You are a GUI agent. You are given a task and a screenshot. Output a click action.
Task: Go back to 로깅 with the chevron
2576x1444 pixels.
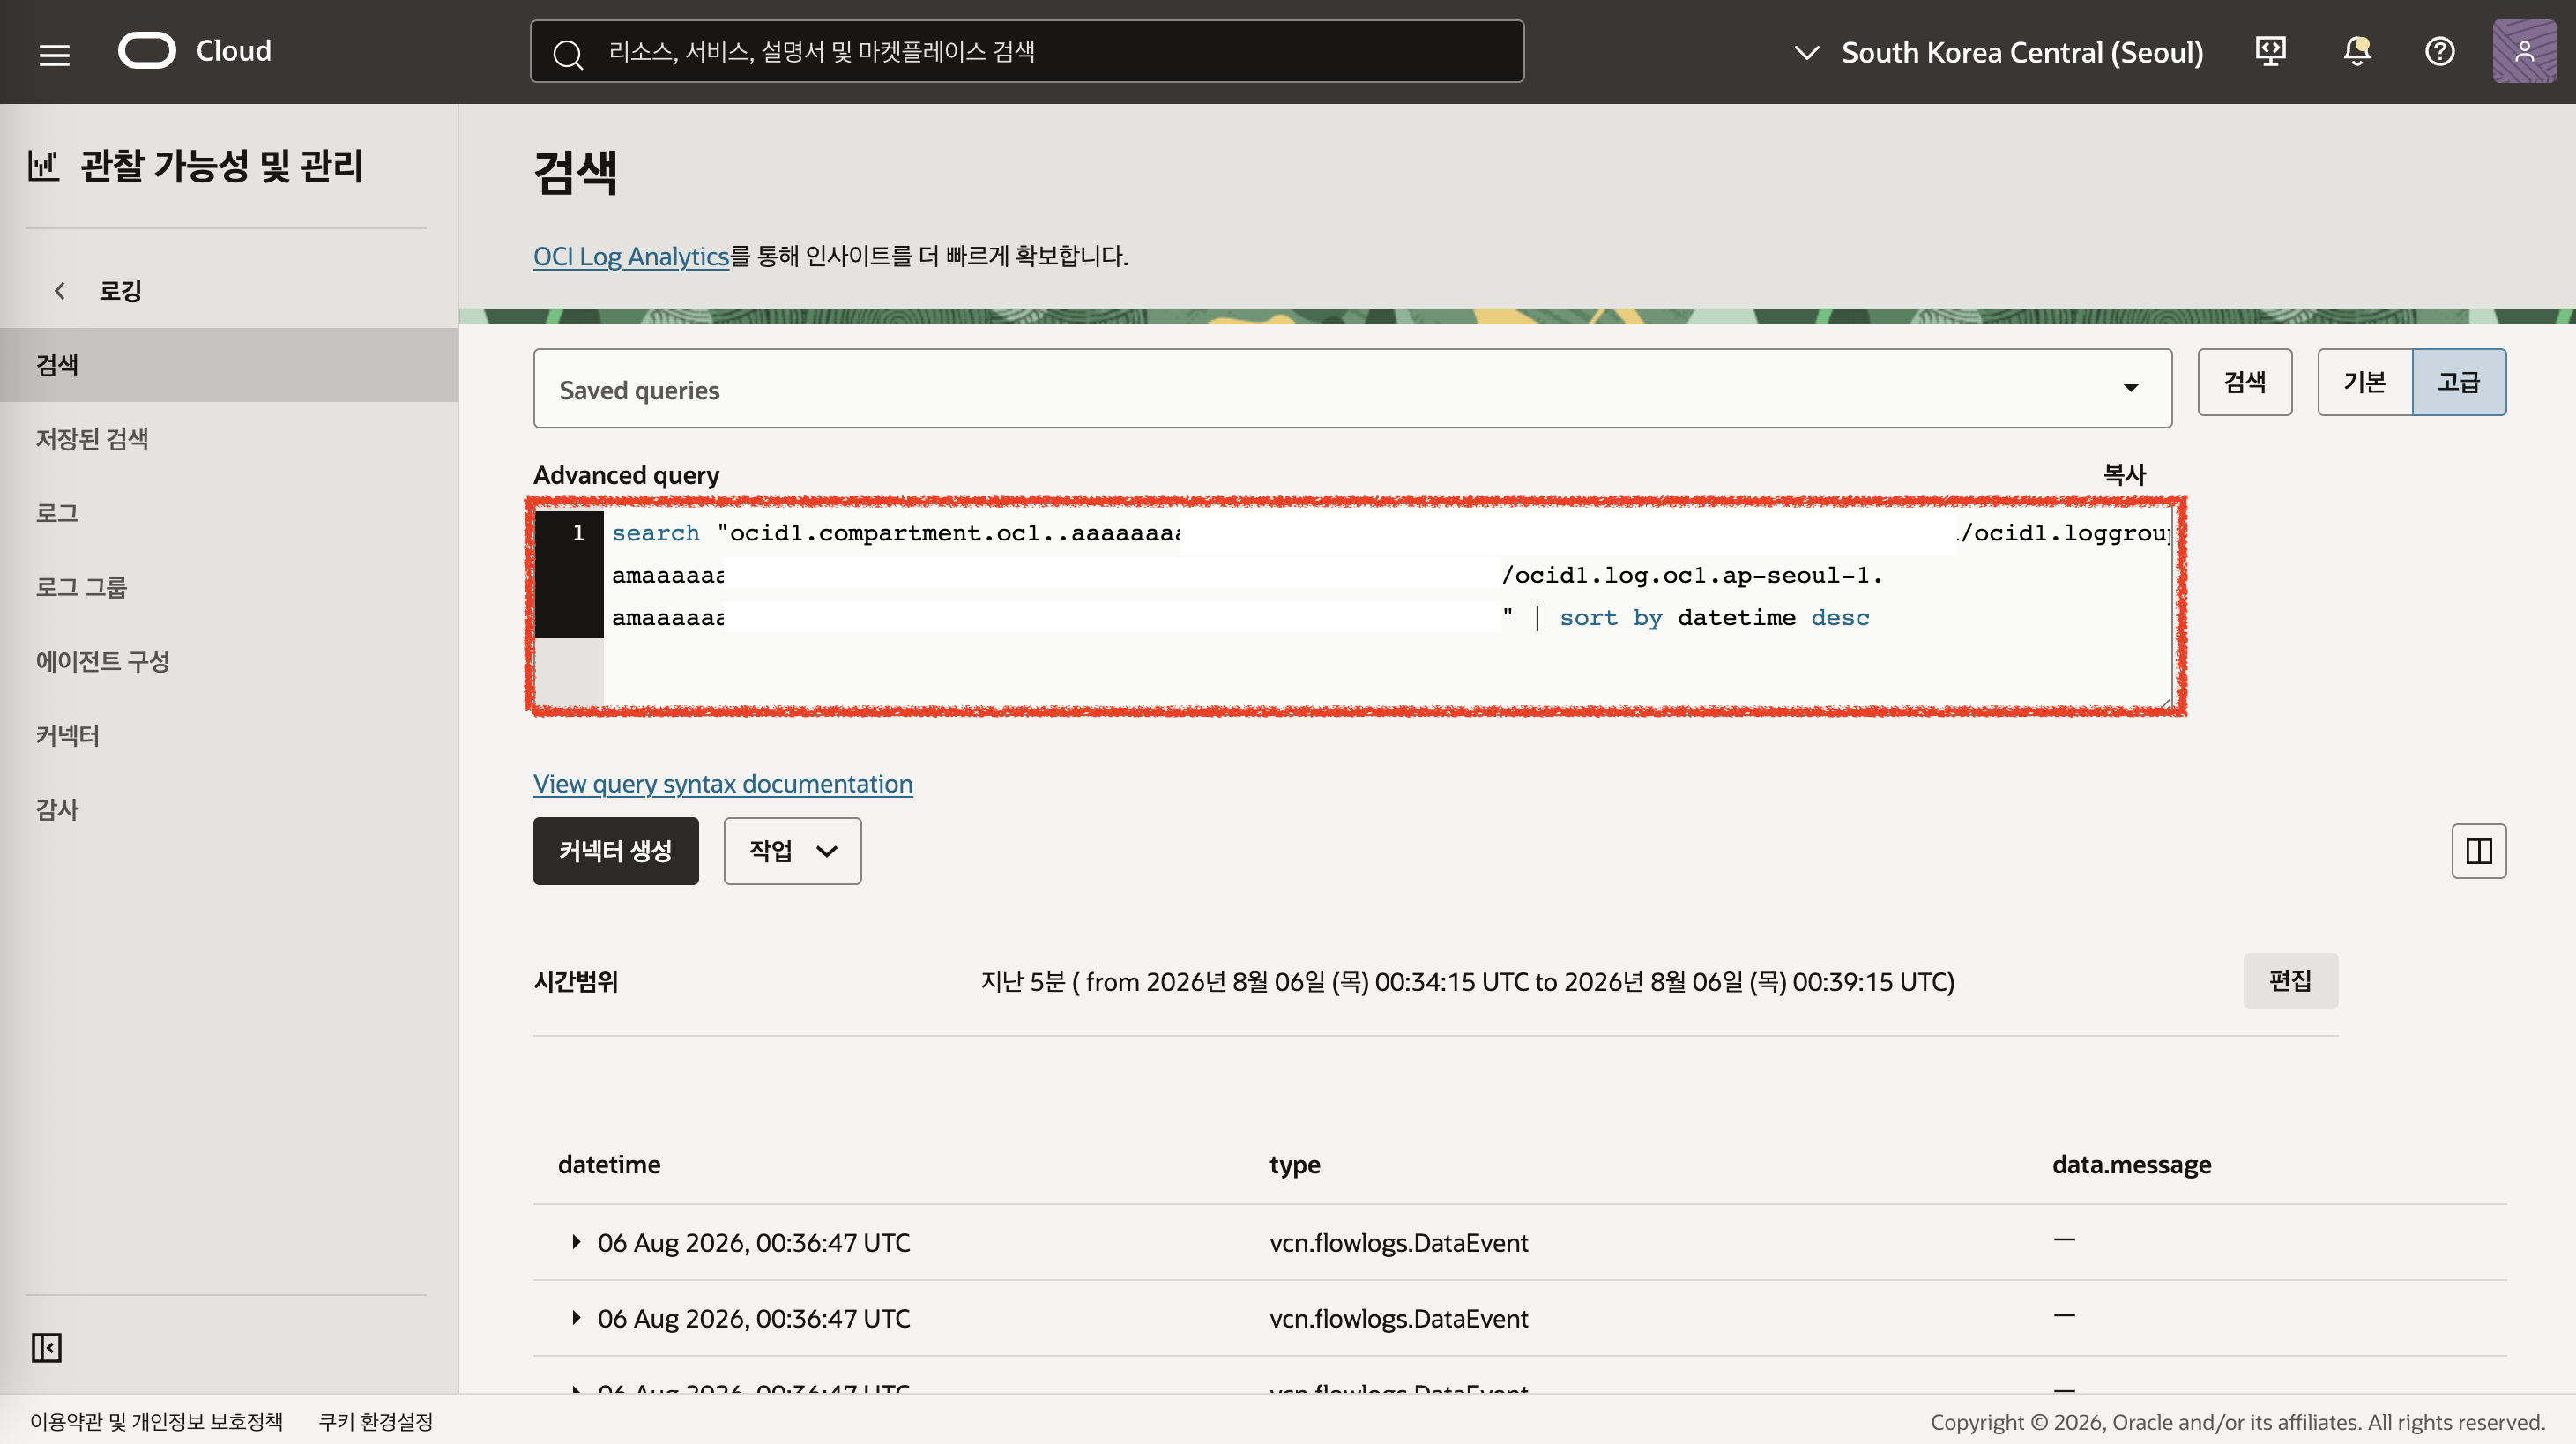click(59, 291)
